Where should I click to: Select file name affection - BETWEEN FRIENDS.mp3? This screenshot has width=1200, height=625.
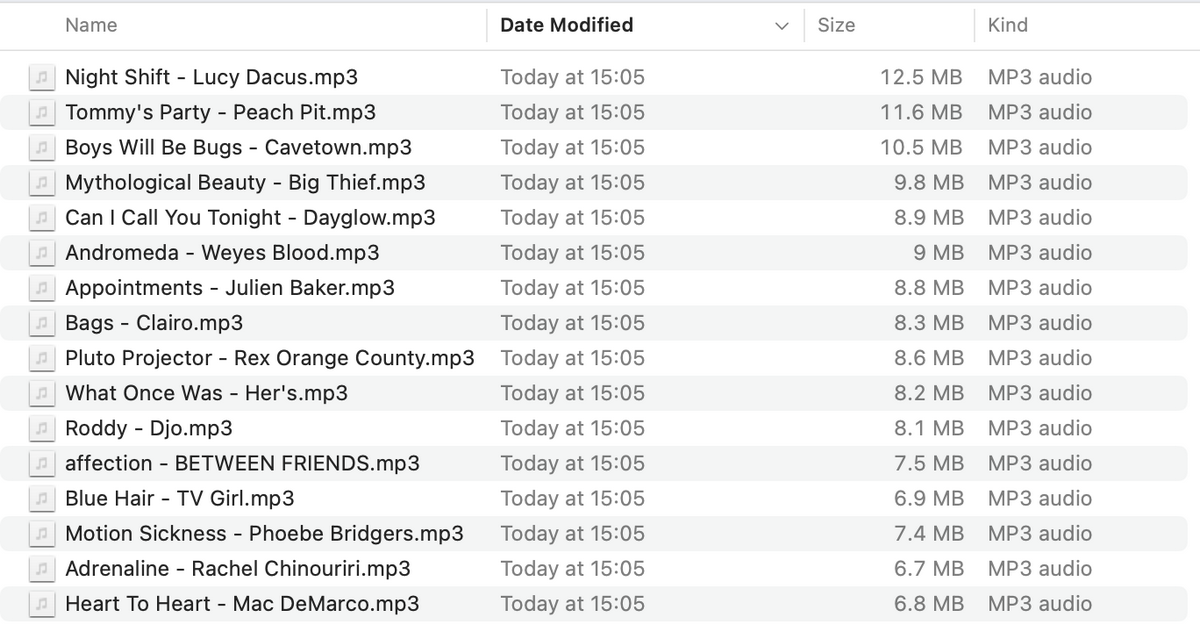pos(242,463)
